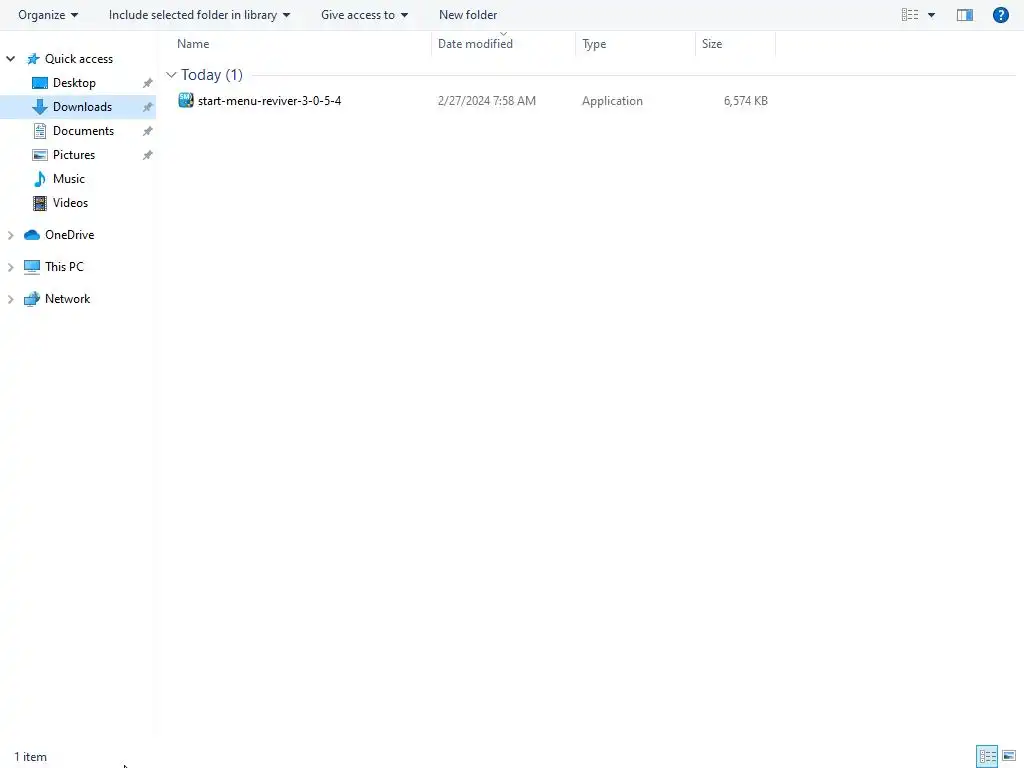Sort by the Name column header
This screenshot has width=1024, height=768.
pos(193,44)
